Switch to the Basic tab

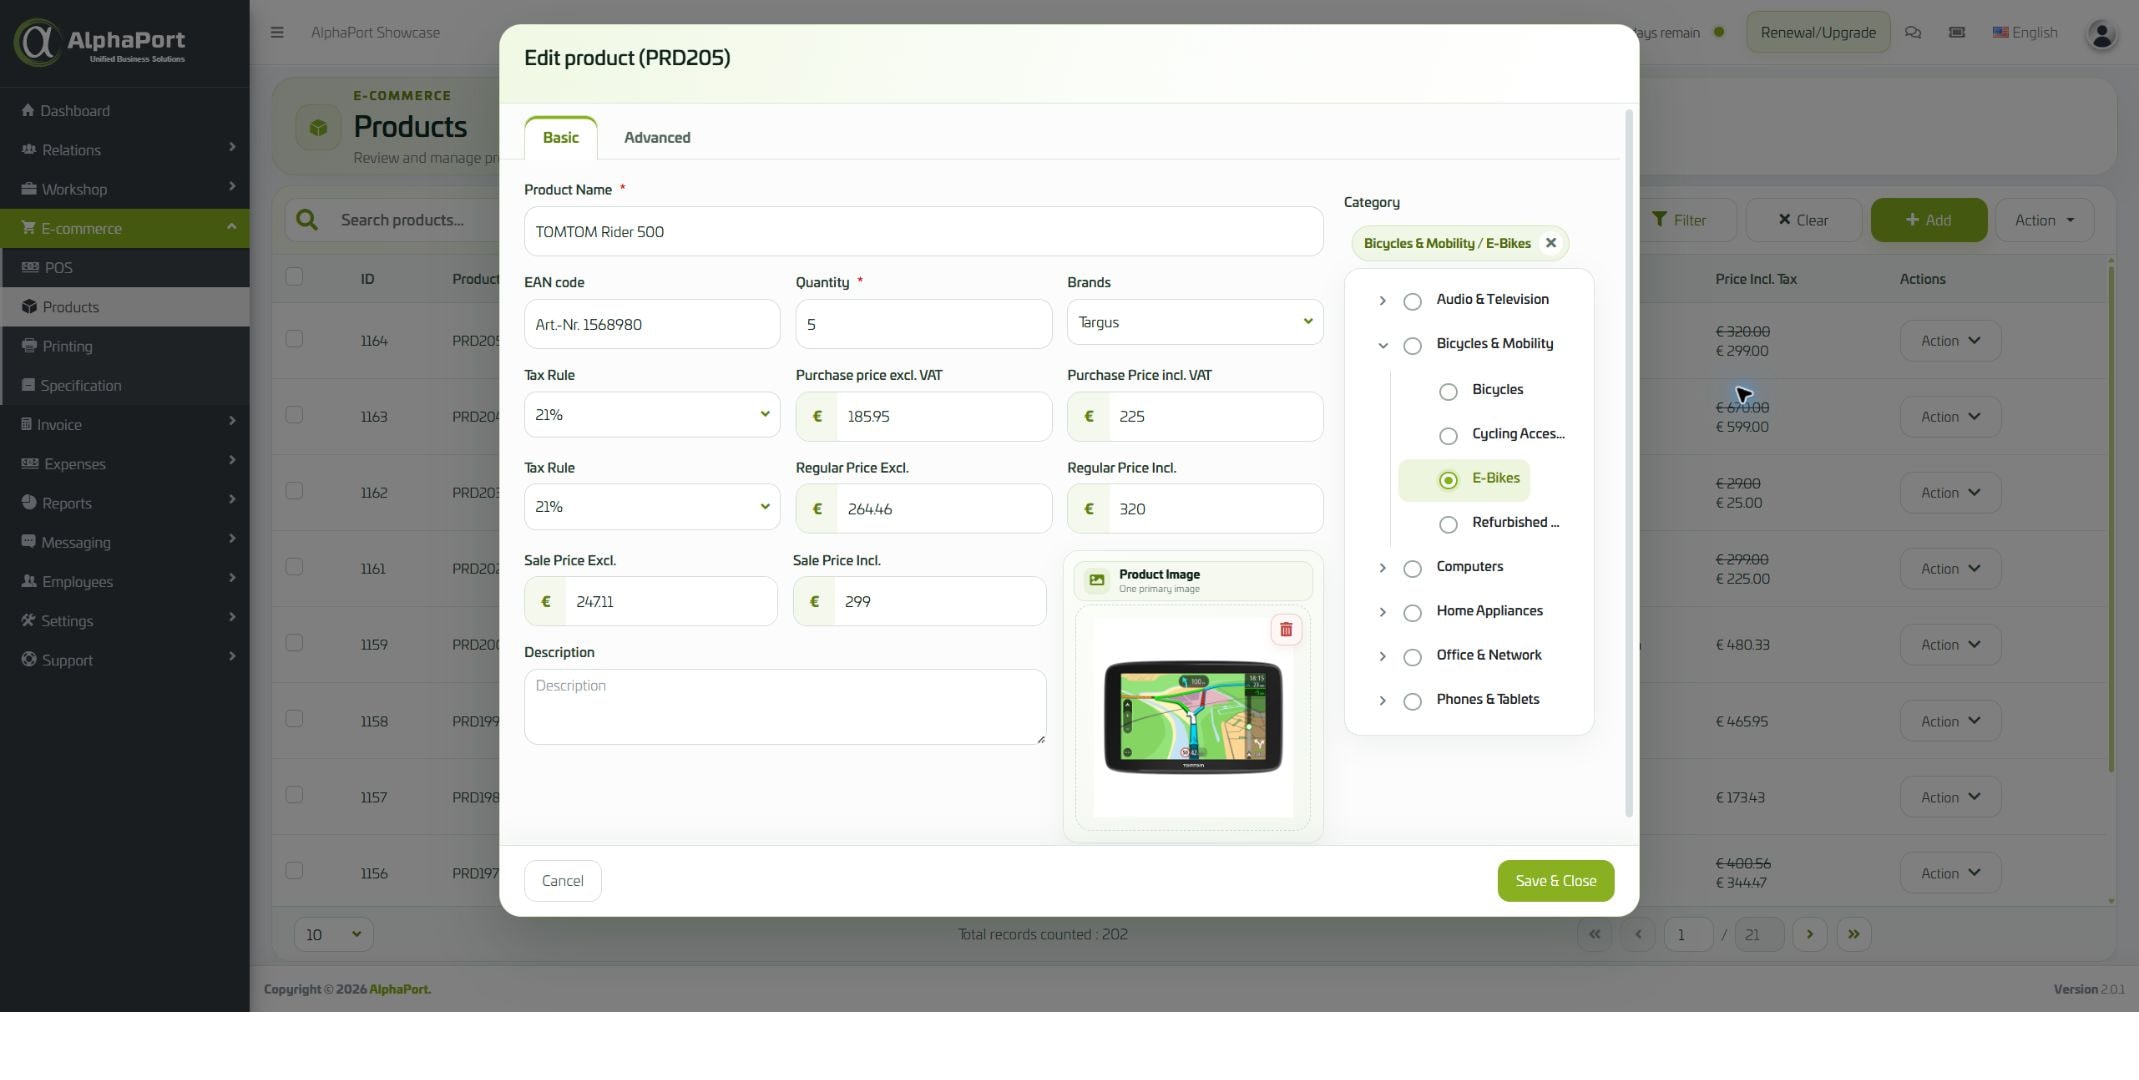click(x=561, y=138)
